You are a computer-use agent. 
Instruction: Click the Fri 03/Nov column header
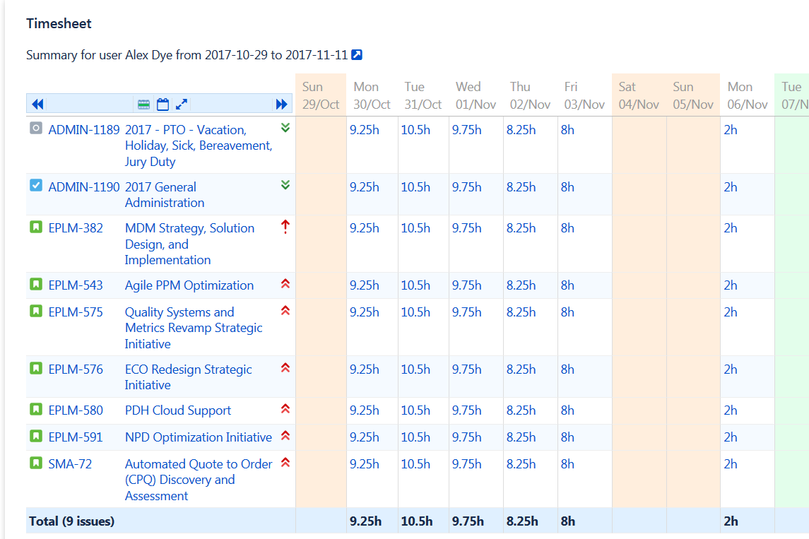pos(584,95)
